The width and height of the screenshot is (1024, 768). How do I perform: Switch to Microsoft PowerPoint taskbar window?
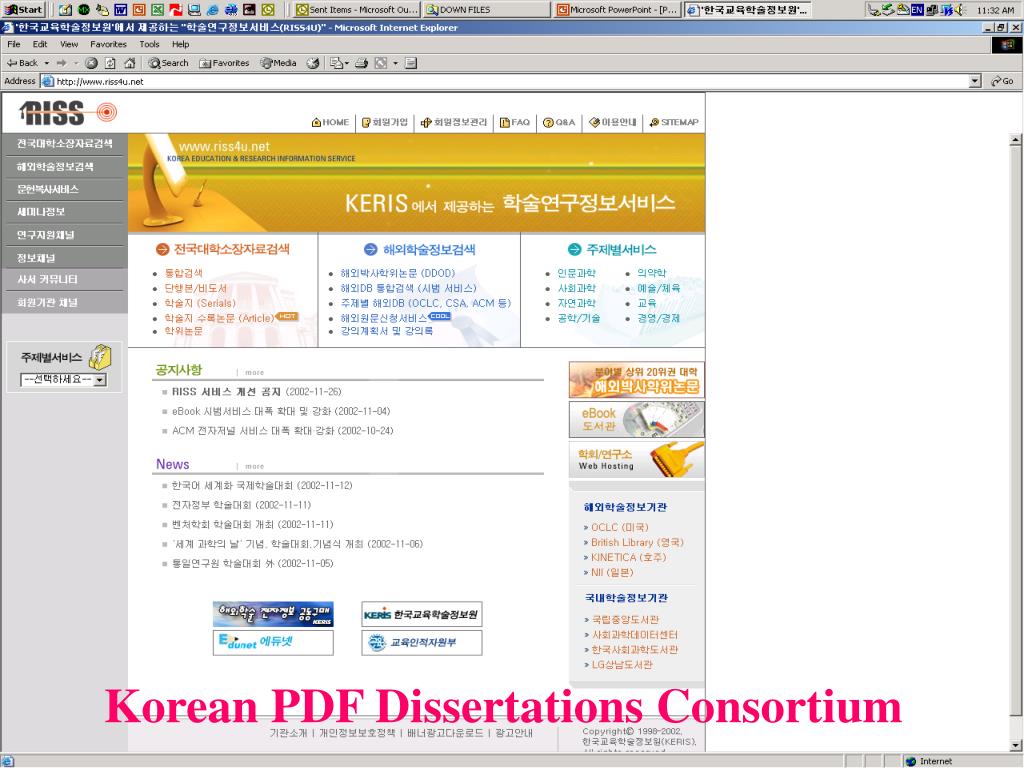tap(617, 10)
